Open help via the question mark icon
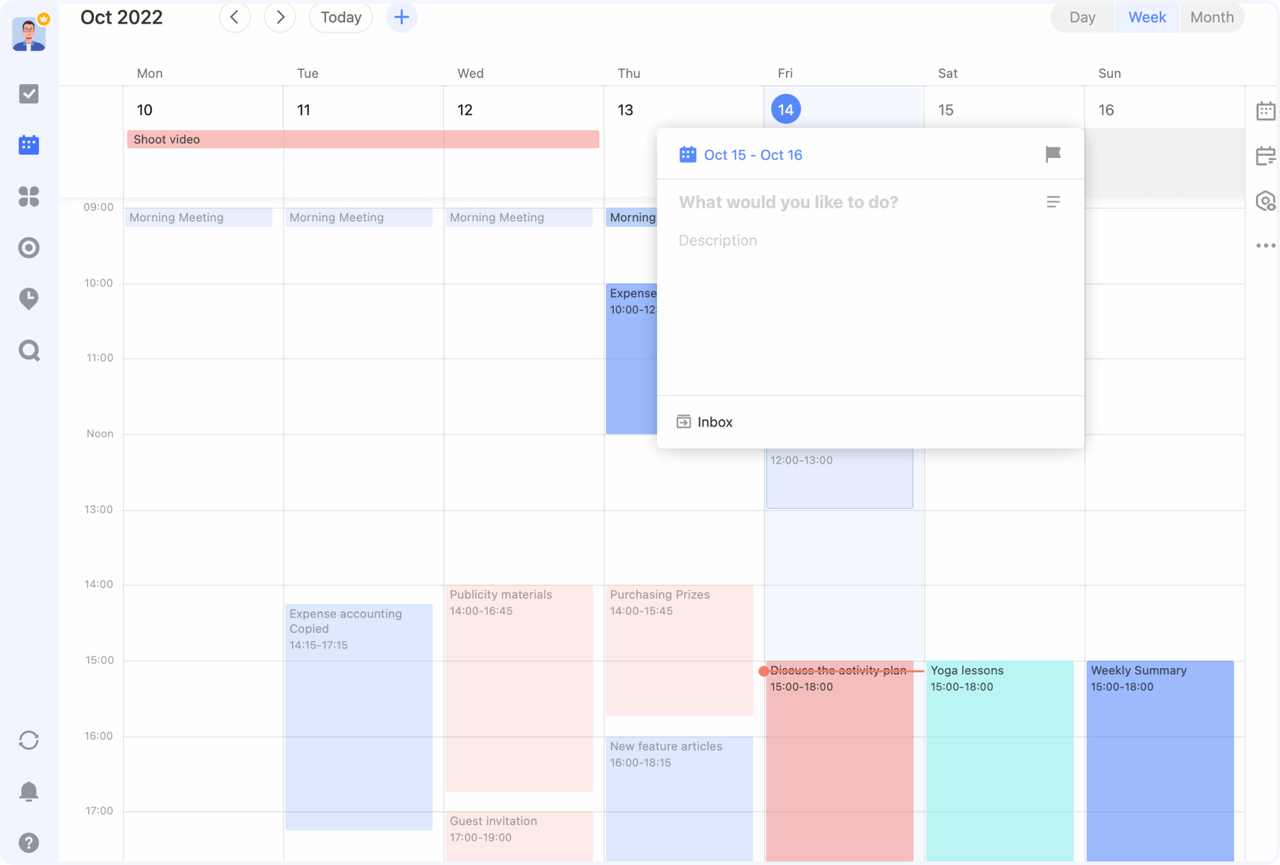This screenshot has height=865, width=1280. pos(29,843)
